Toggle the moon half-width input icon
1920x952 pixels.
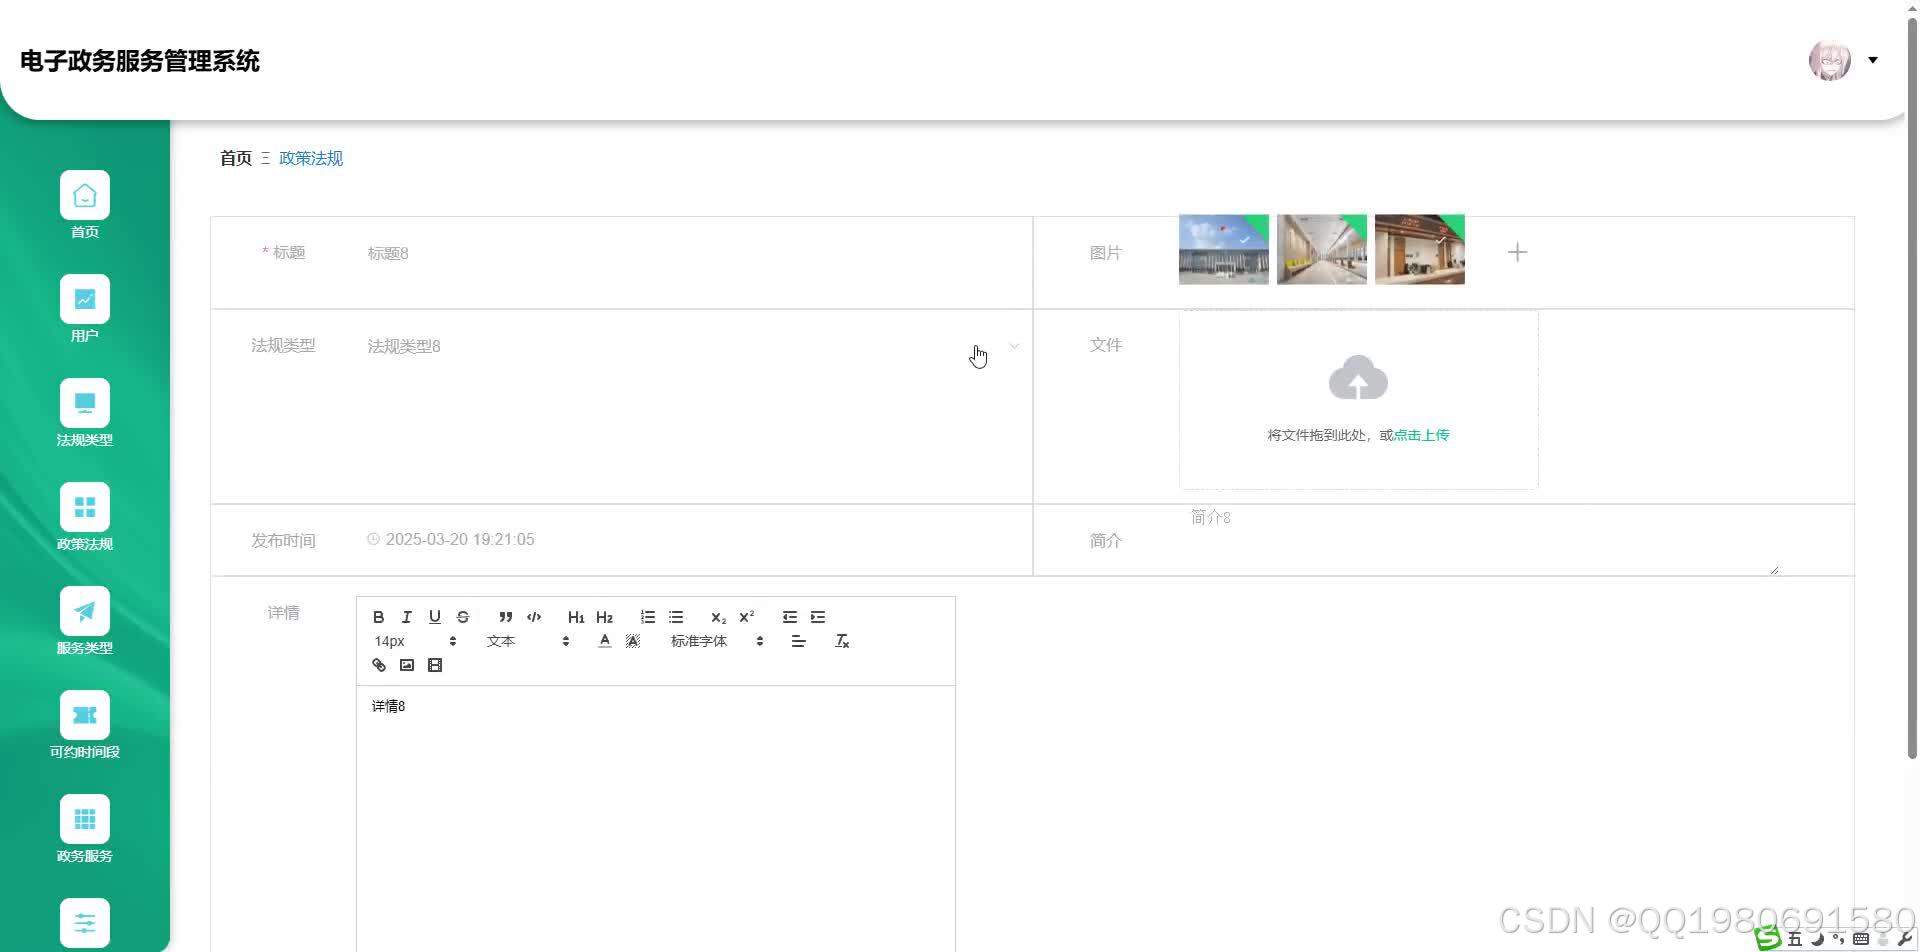pyautogui.click(x=1817, y=939)
